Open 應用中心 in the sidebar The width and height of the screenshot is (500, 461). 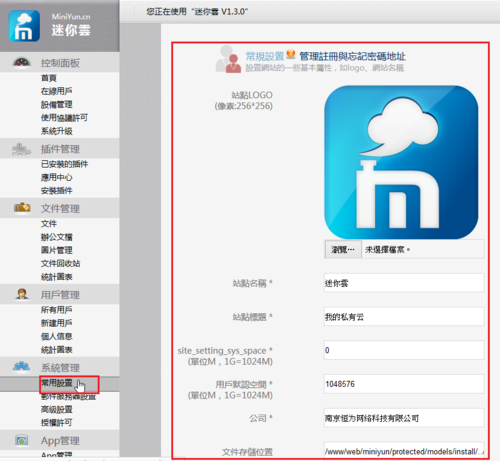click(56, 177)
